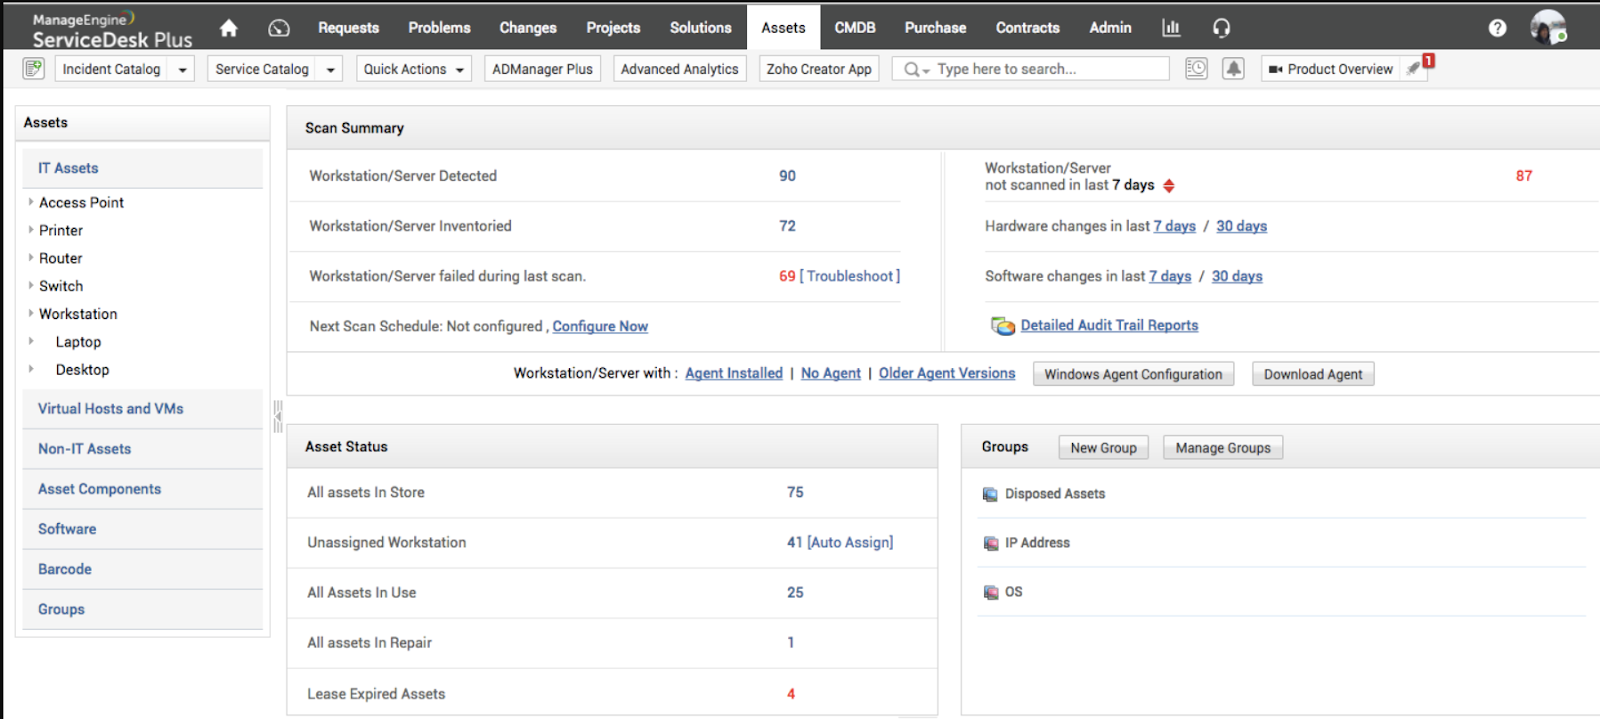This screenshot has height=719, width=1600.
Task: Expand the Access Point tree node
Action: click(31, 202)
